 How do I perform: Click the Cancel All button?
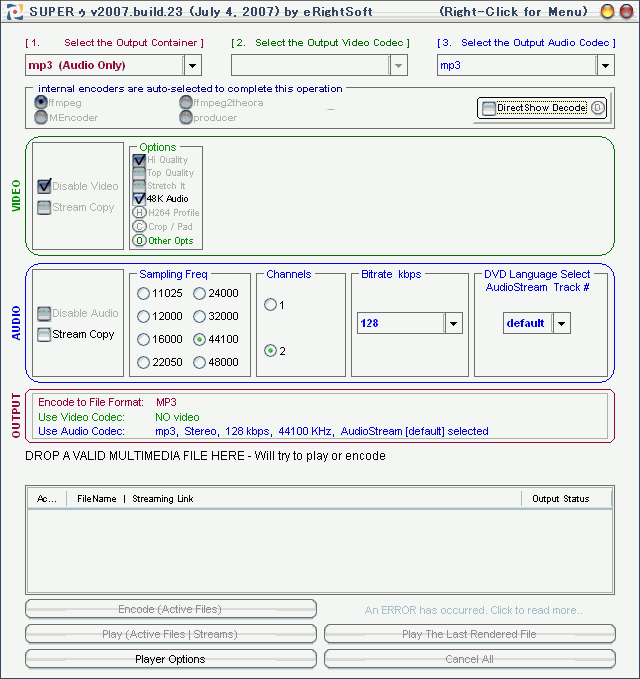point(469,659)
